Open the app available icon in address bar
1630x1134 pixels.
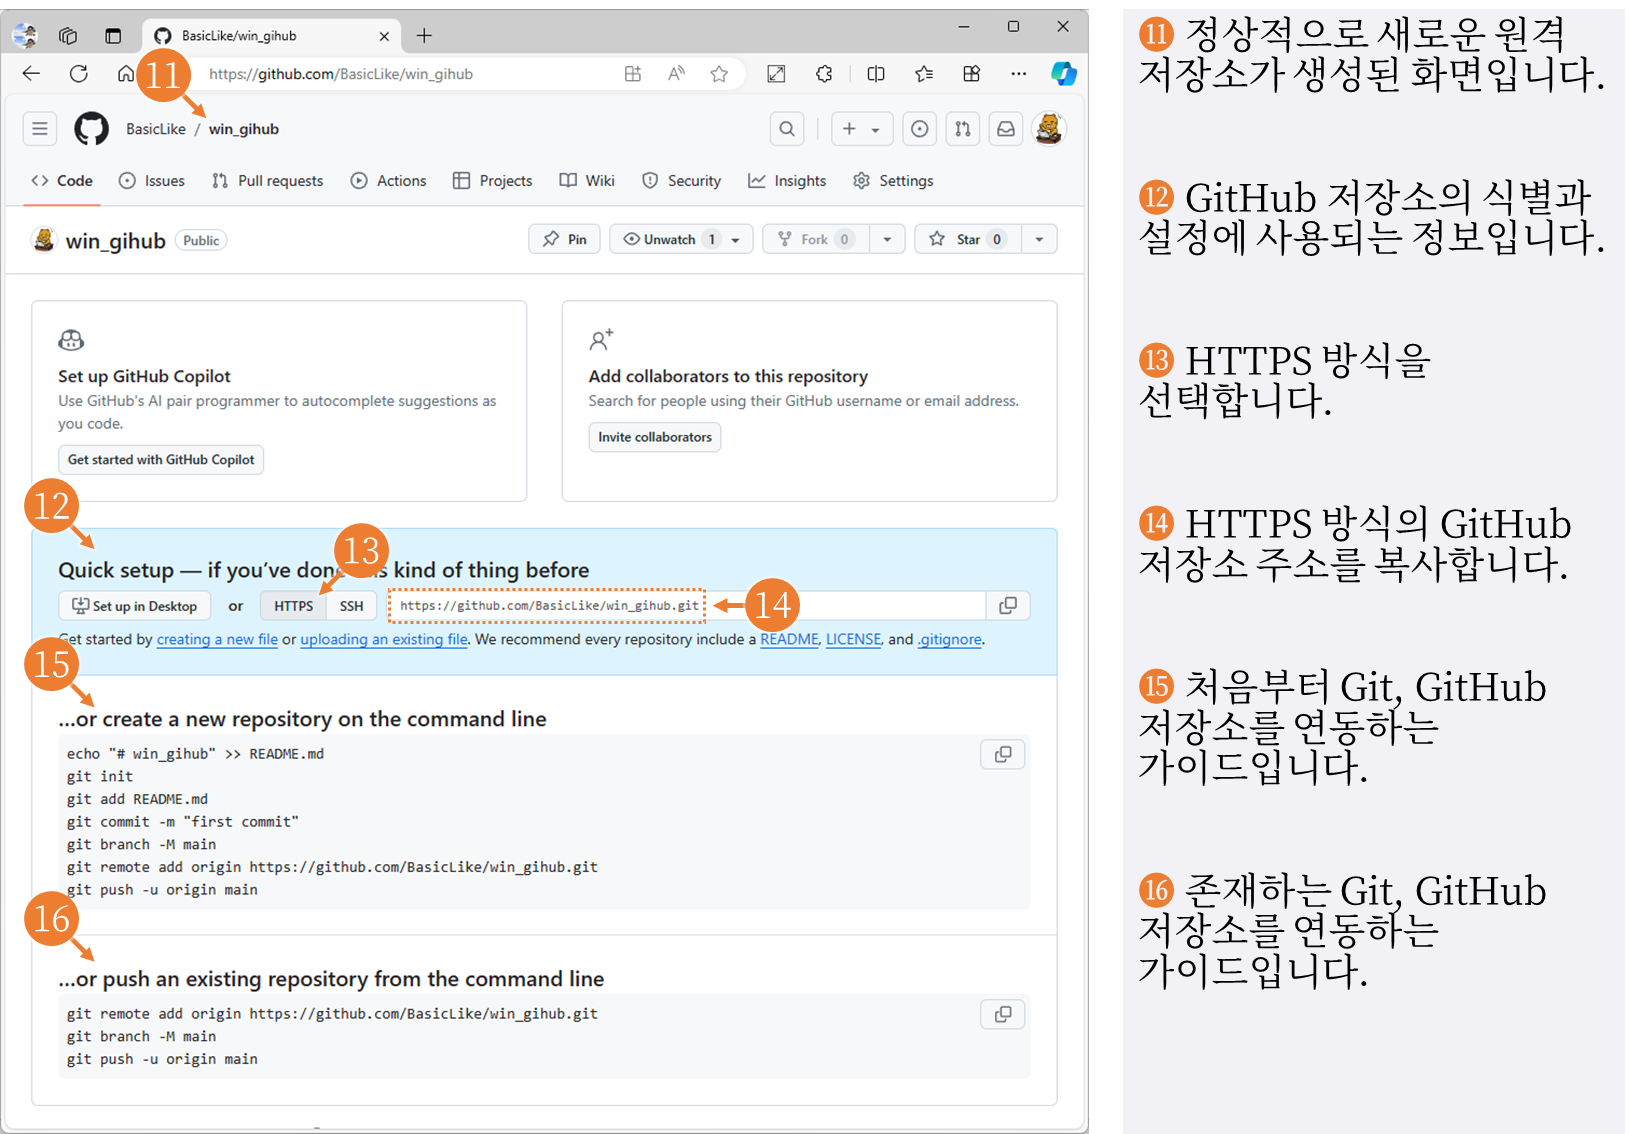pyautogui.click(x=633, y=73)
